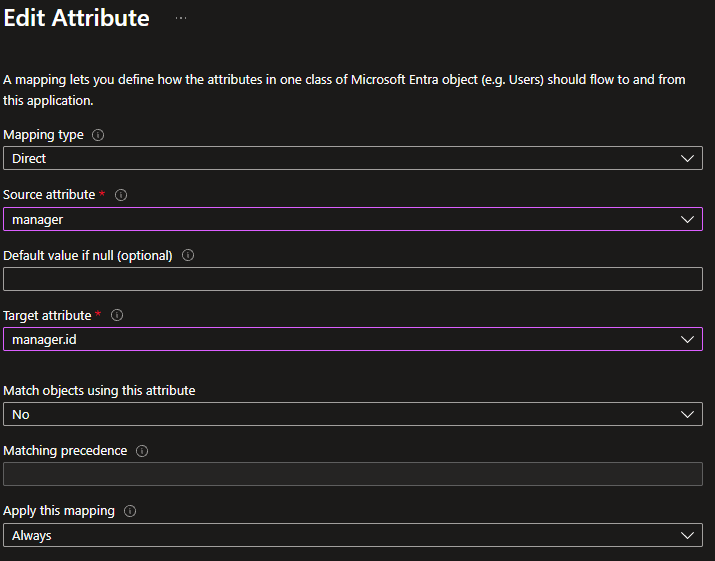The width and height of the screenshot is (715, 561).
Task: Click the info icon for Apply this mapping
Action: [x=130, y=511]
